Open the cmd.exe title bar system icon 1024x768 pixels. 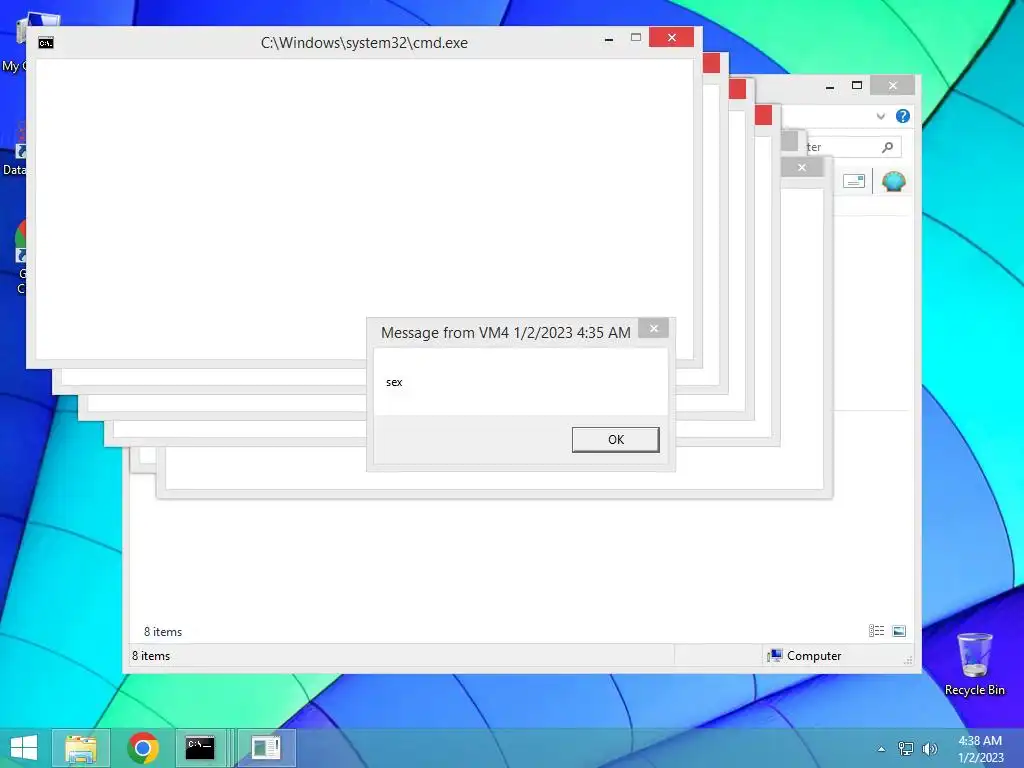46,43
